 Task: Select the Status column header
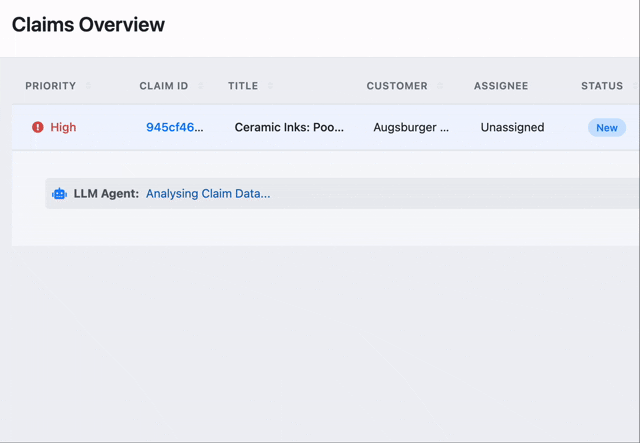click(601, 86)
